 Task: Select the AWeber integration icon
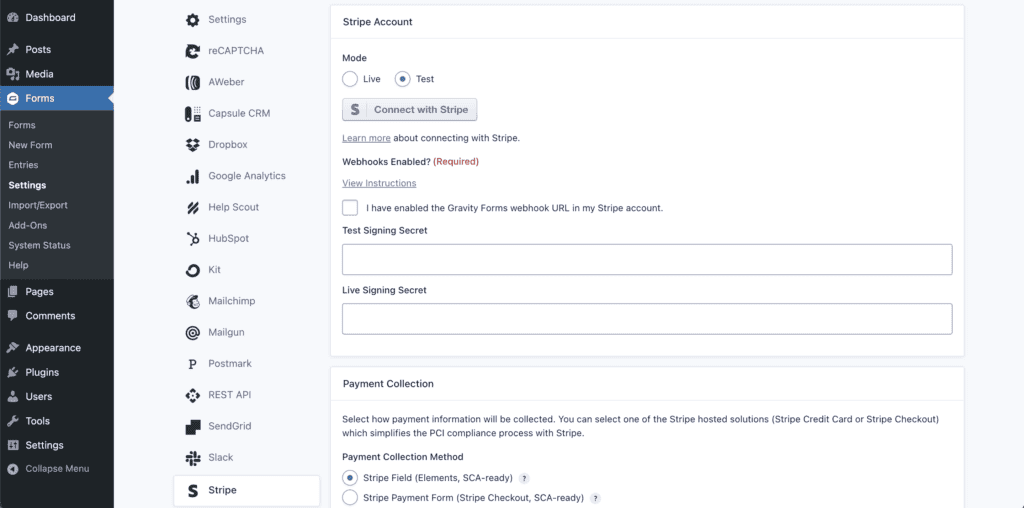coord(193,82)
